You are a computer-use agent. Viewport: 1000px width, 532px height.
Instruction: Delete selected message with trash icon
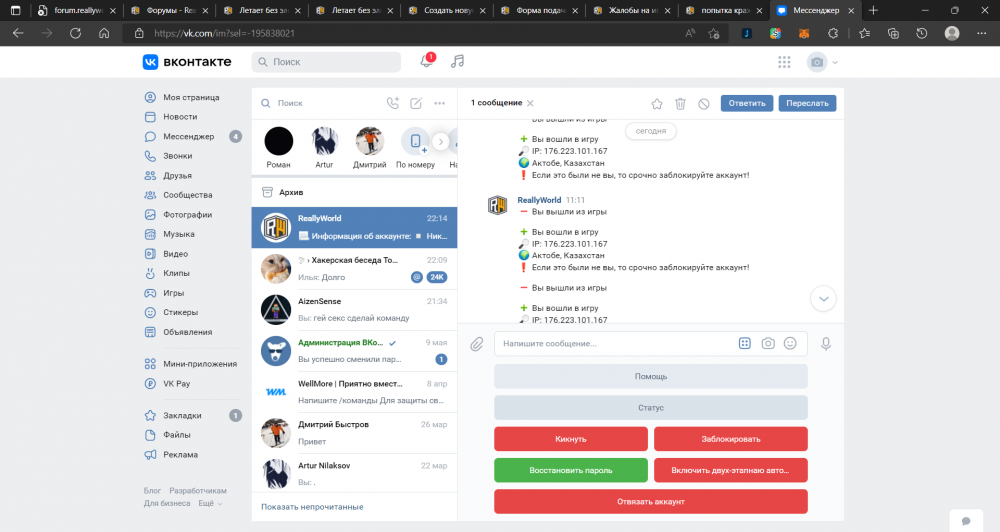680,103
